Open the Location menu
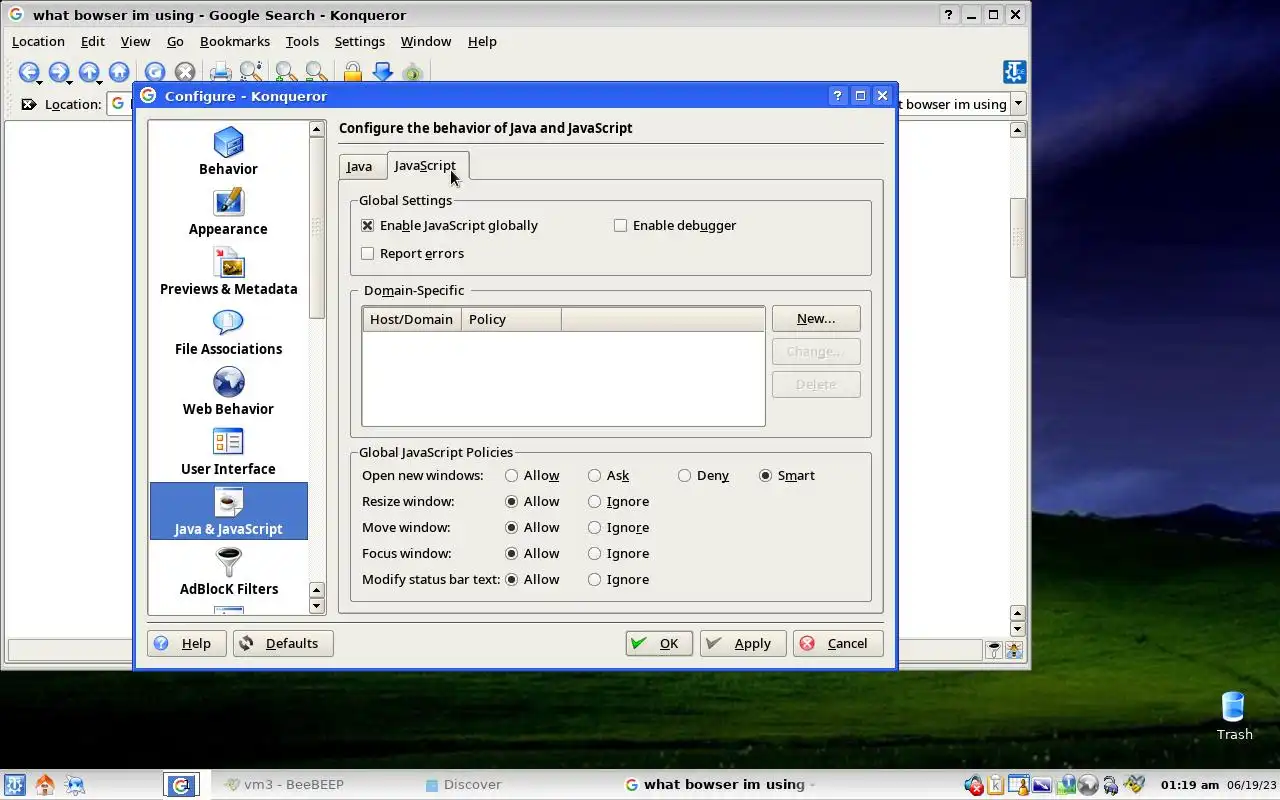Viewport: 1280px width, 800px height. coord(38,41)
